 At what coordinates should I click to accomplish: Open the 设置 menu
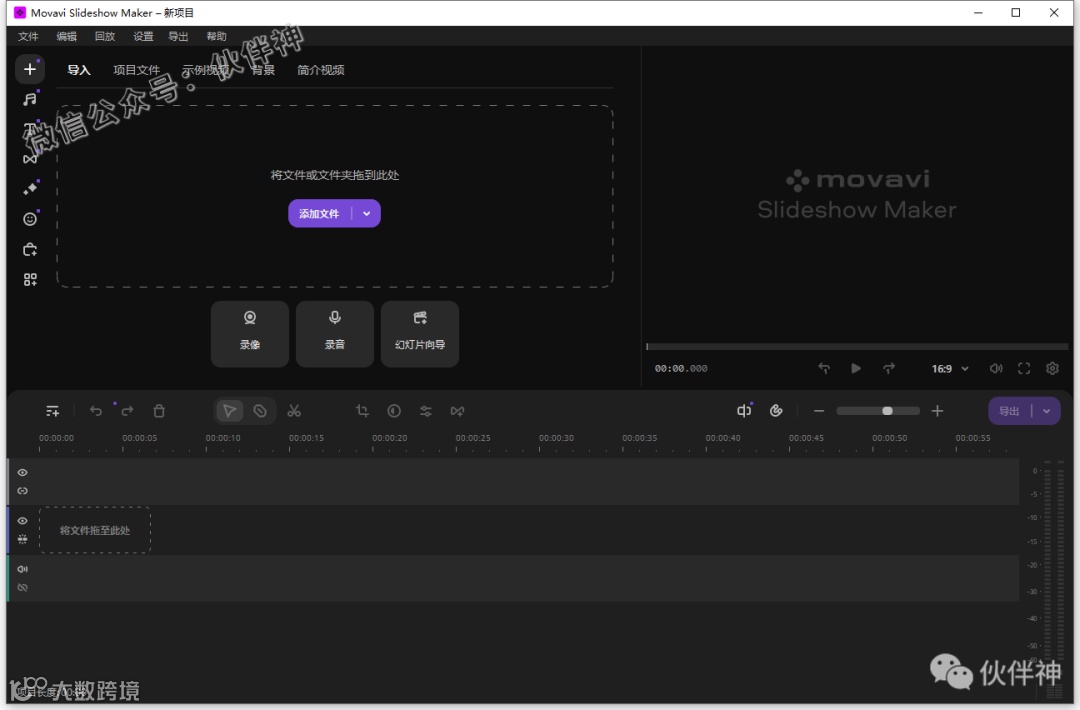(x=143, y=36)
